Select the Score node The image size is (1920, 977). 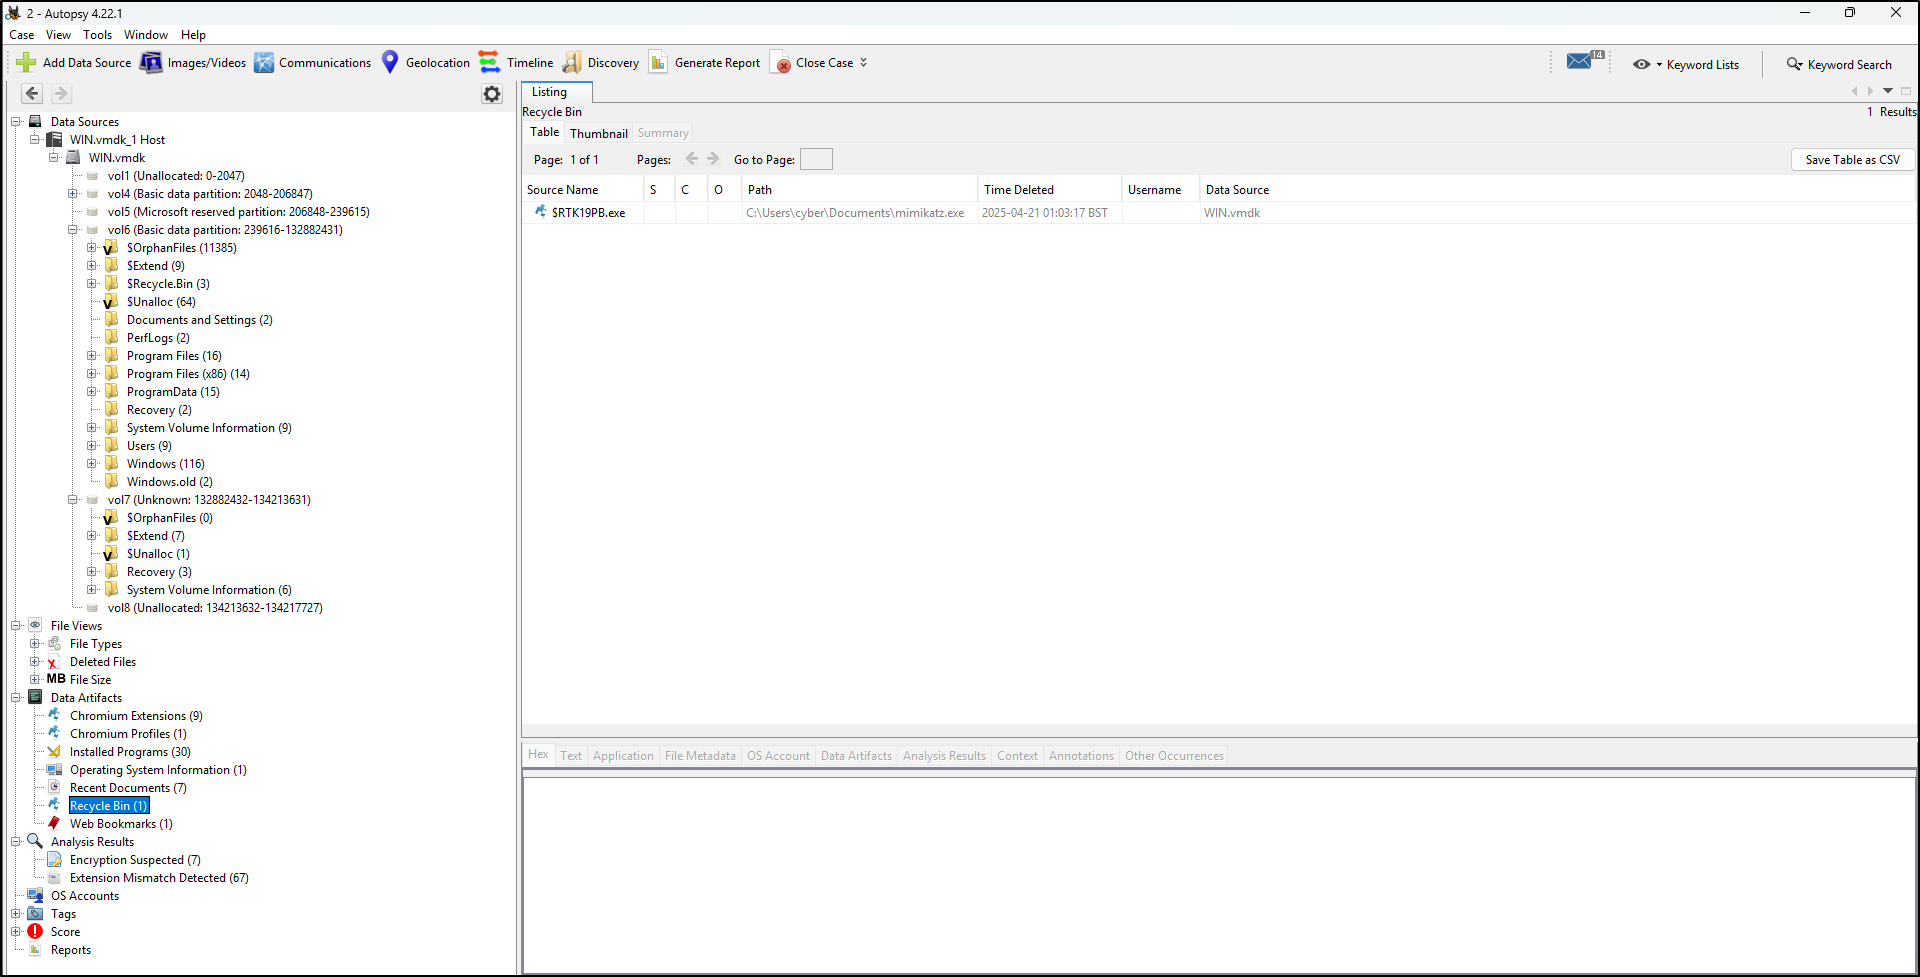point(65,932)
